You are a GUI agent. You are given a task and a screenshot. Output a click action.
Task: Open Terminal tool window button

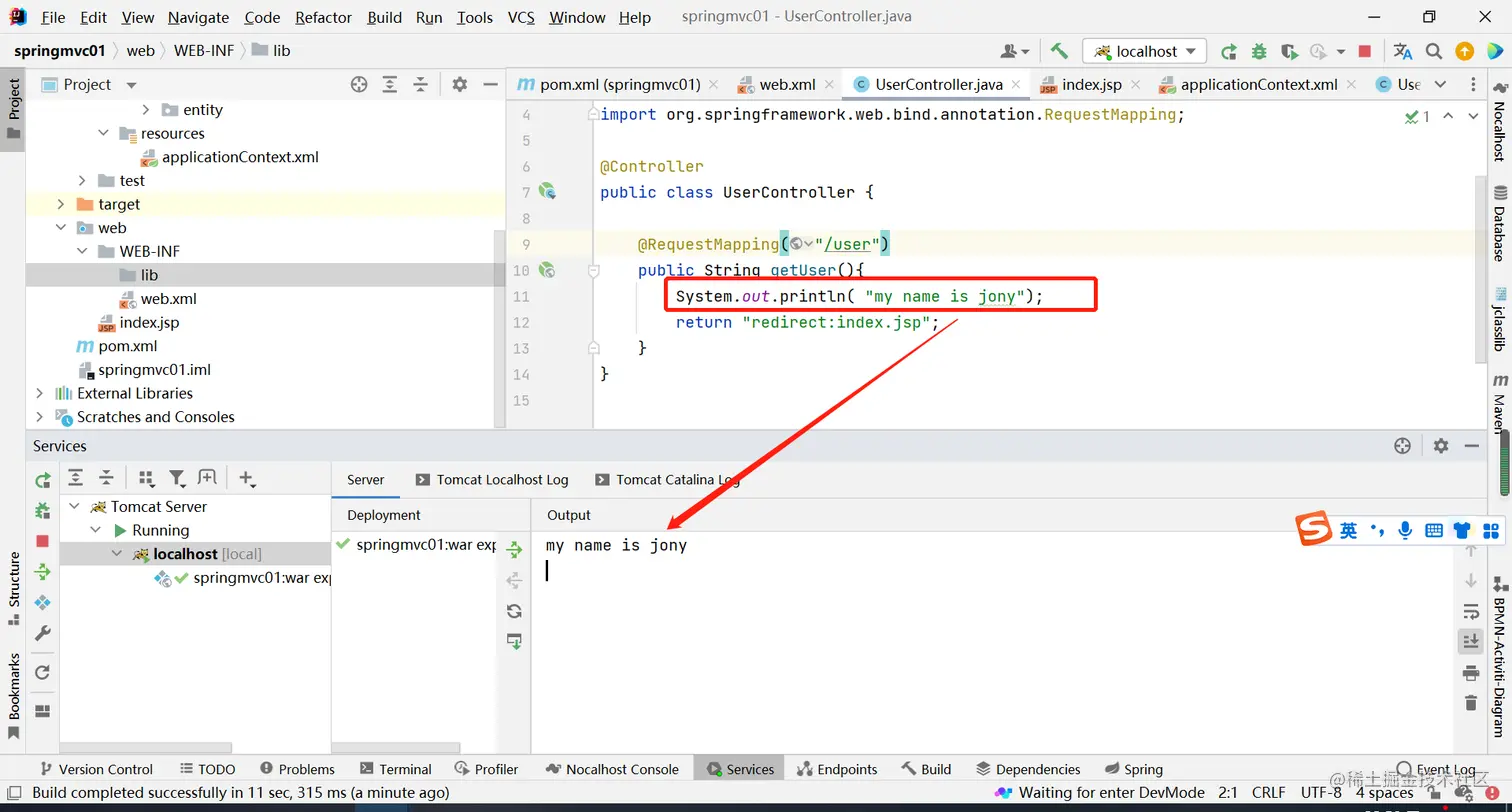[395, 769]
